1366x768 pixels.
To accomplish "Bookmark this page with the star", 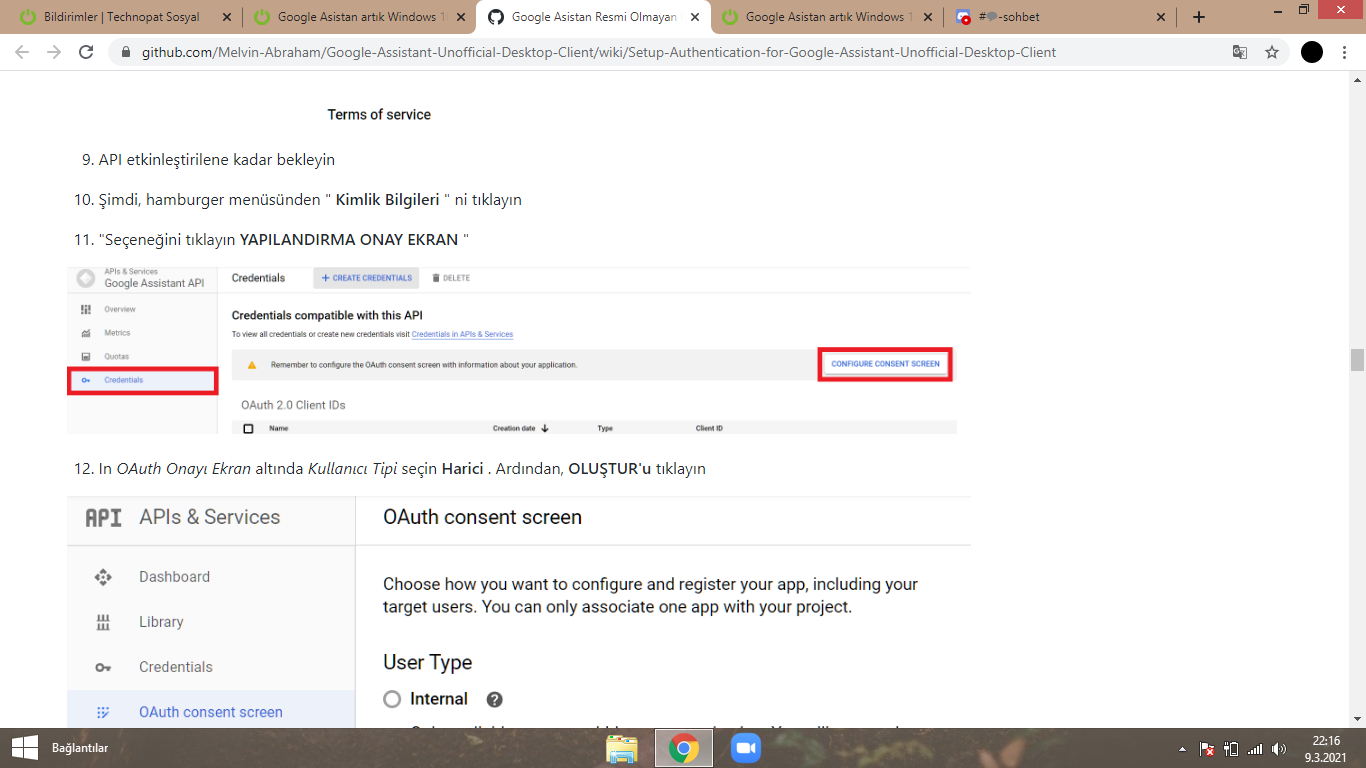I will (x=1272, y=52).
